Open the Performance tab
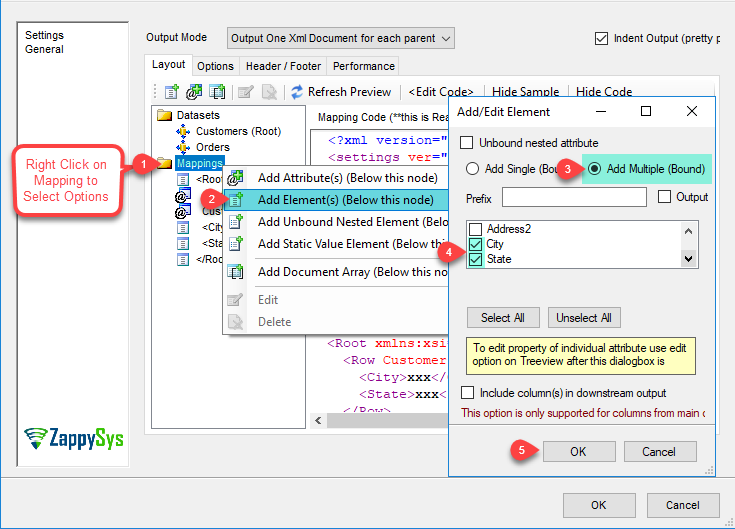The width and height of the screenshot is (735, 529). click(364, 66)
